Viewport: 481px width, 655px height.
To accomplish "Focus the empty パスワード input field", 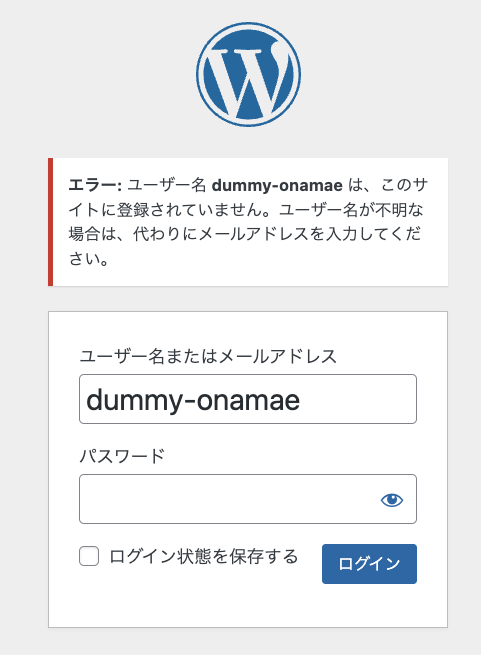I will [248, 499].
